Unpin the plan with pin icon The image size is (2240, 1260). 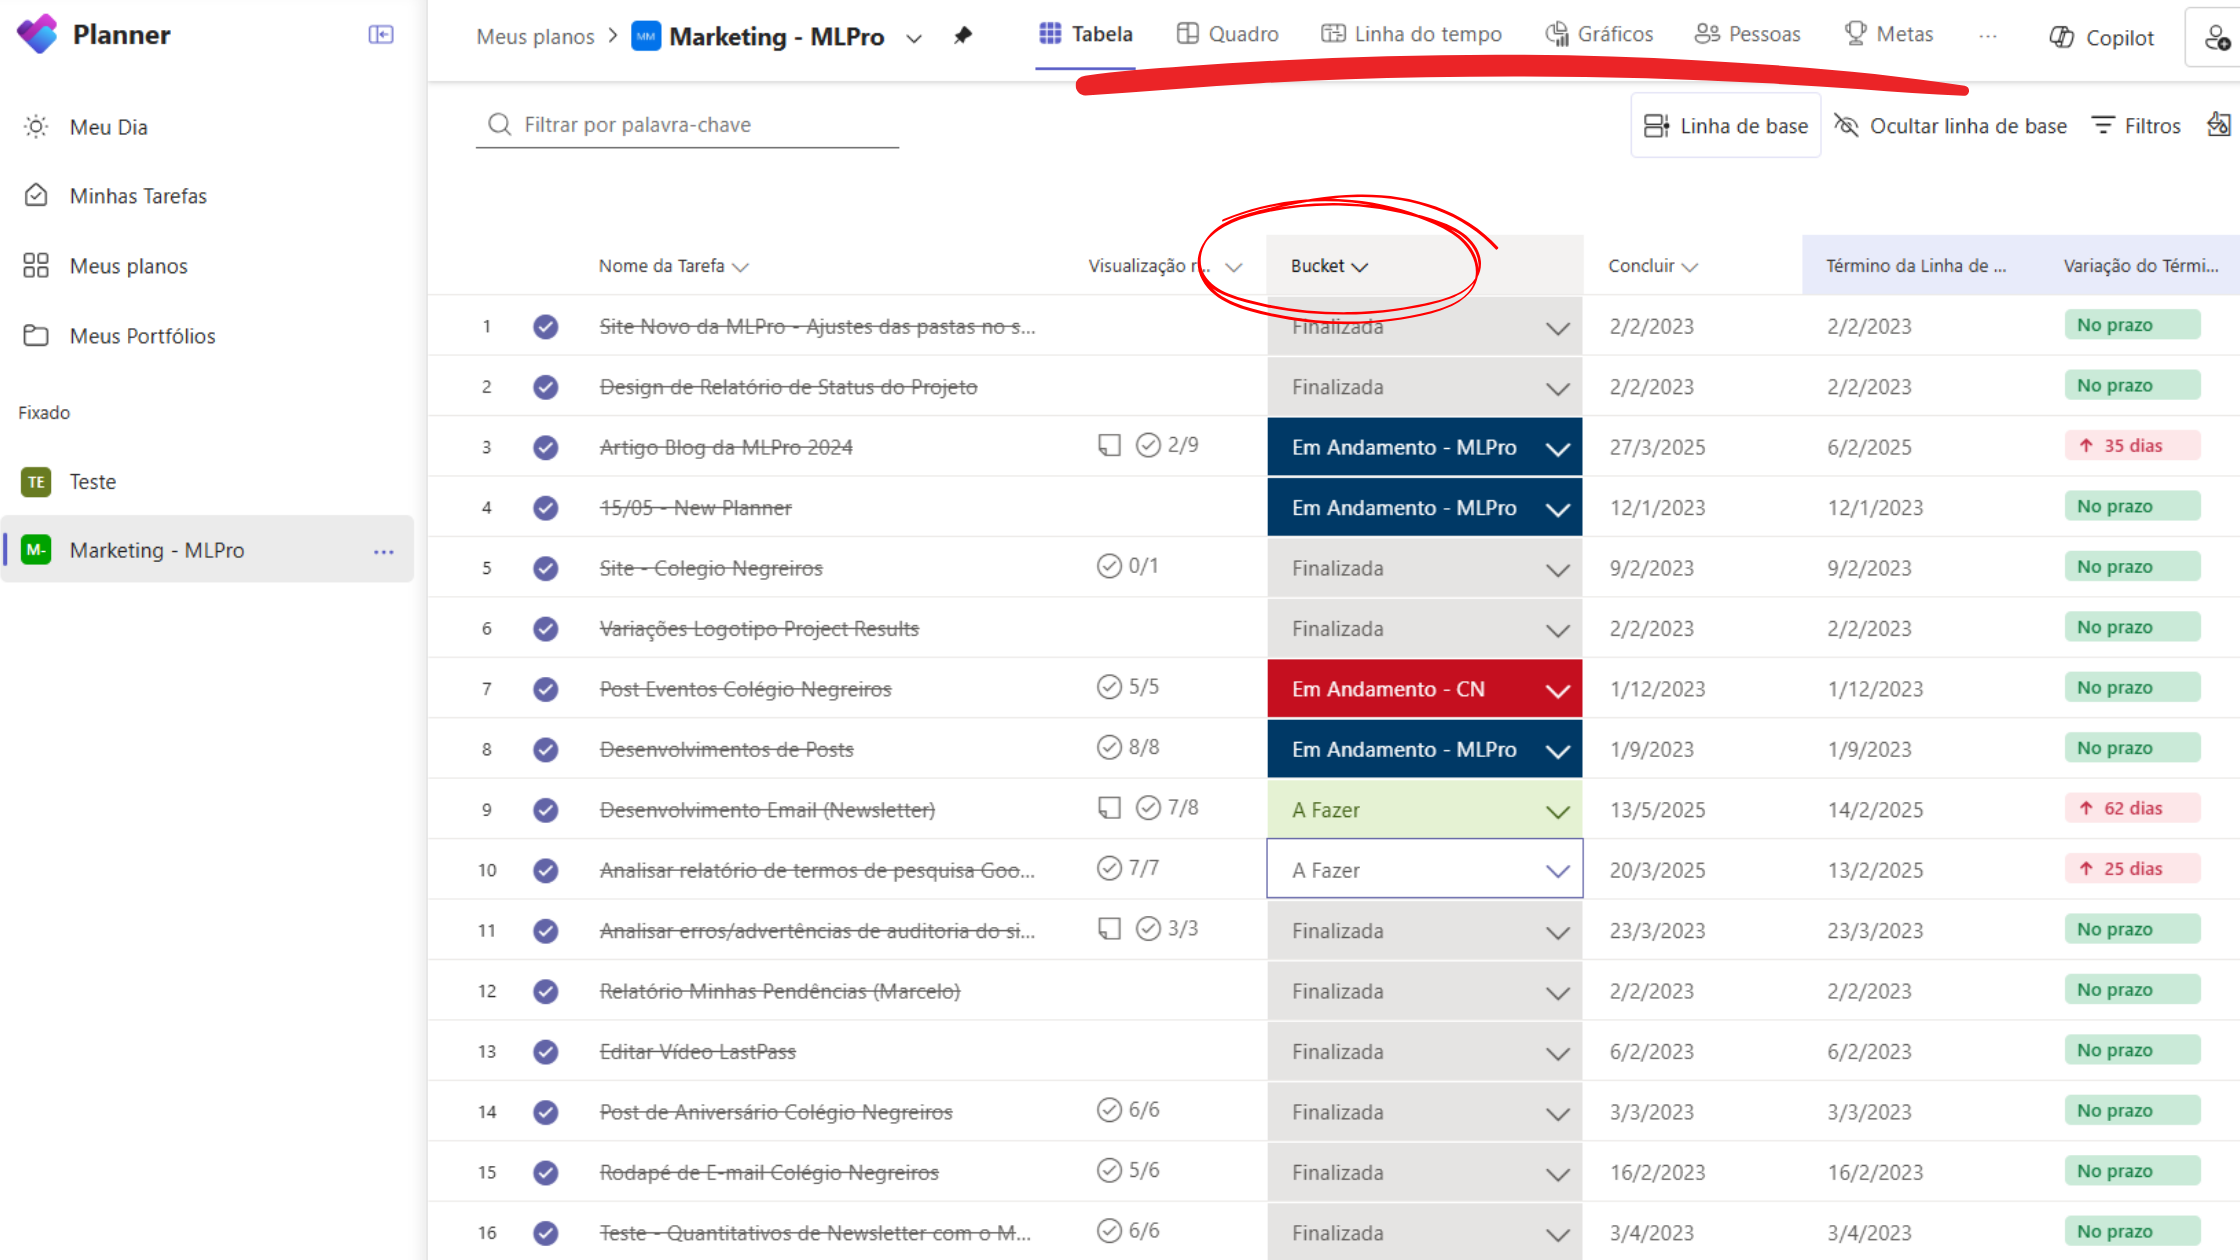[x=963, y=36]
